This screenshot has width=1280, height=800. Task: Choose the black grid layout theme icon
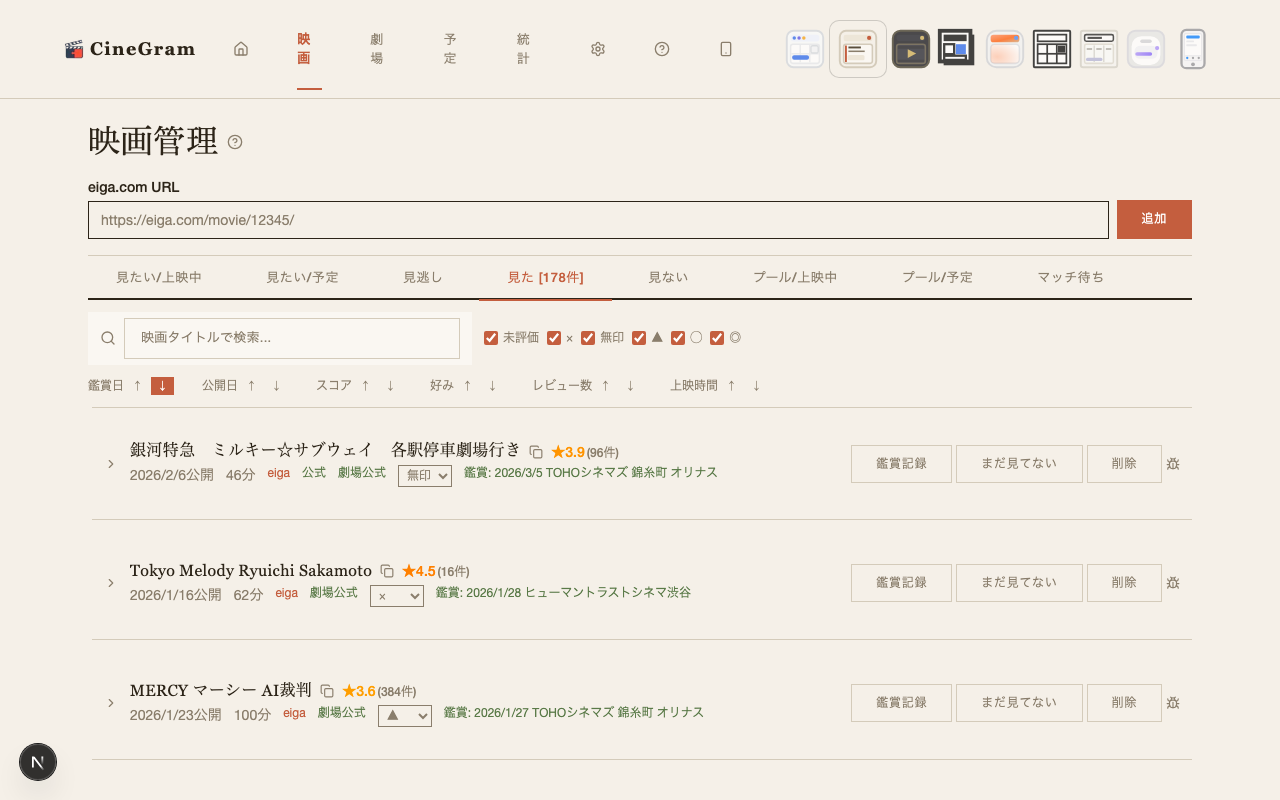[1051, 49]
